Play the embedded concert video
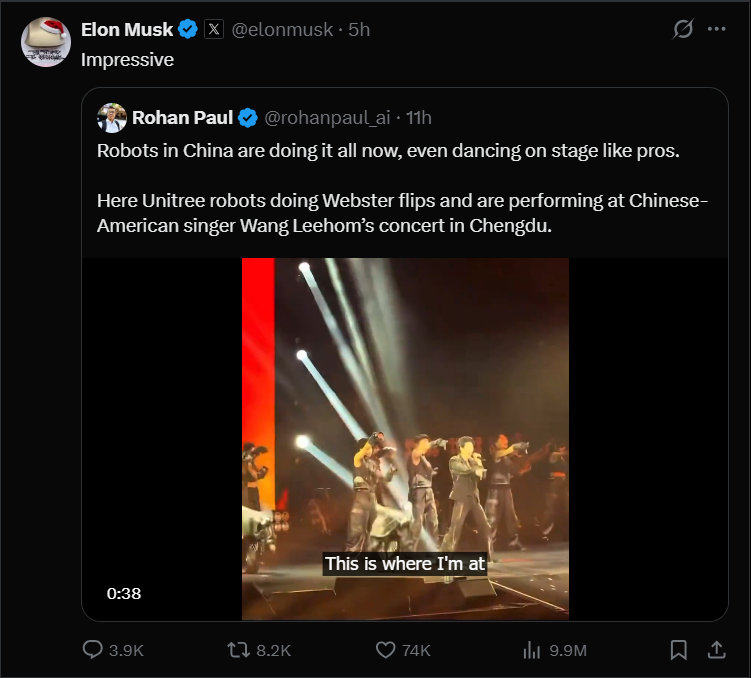The height and width of the screenshot is (678, 751). 405,438
